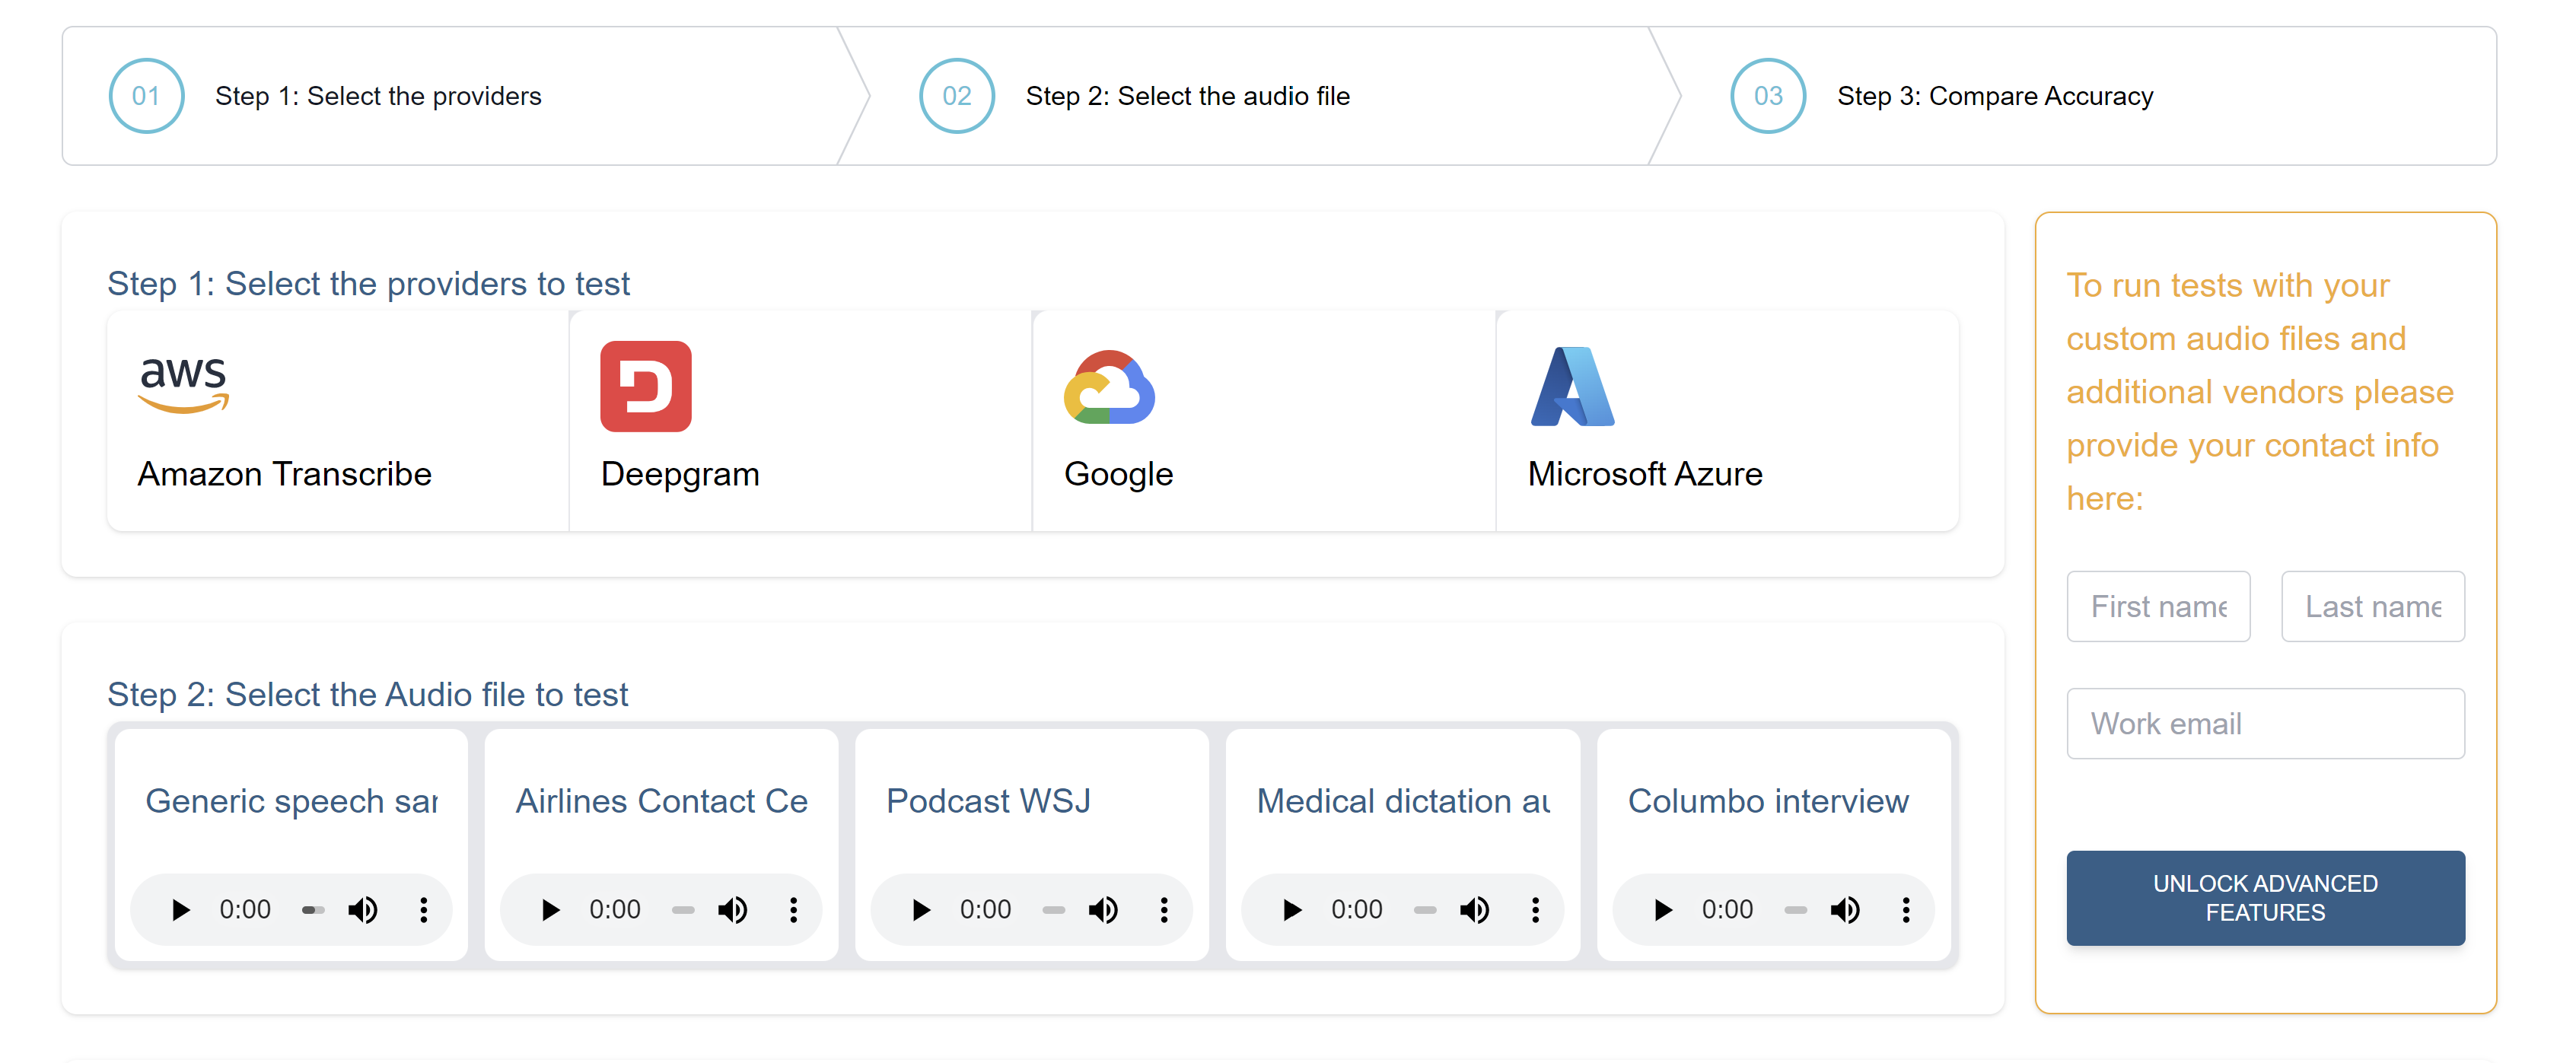2576x1063 pixels.
Task: Focus the First name input field
Action: pos(2157,606)
